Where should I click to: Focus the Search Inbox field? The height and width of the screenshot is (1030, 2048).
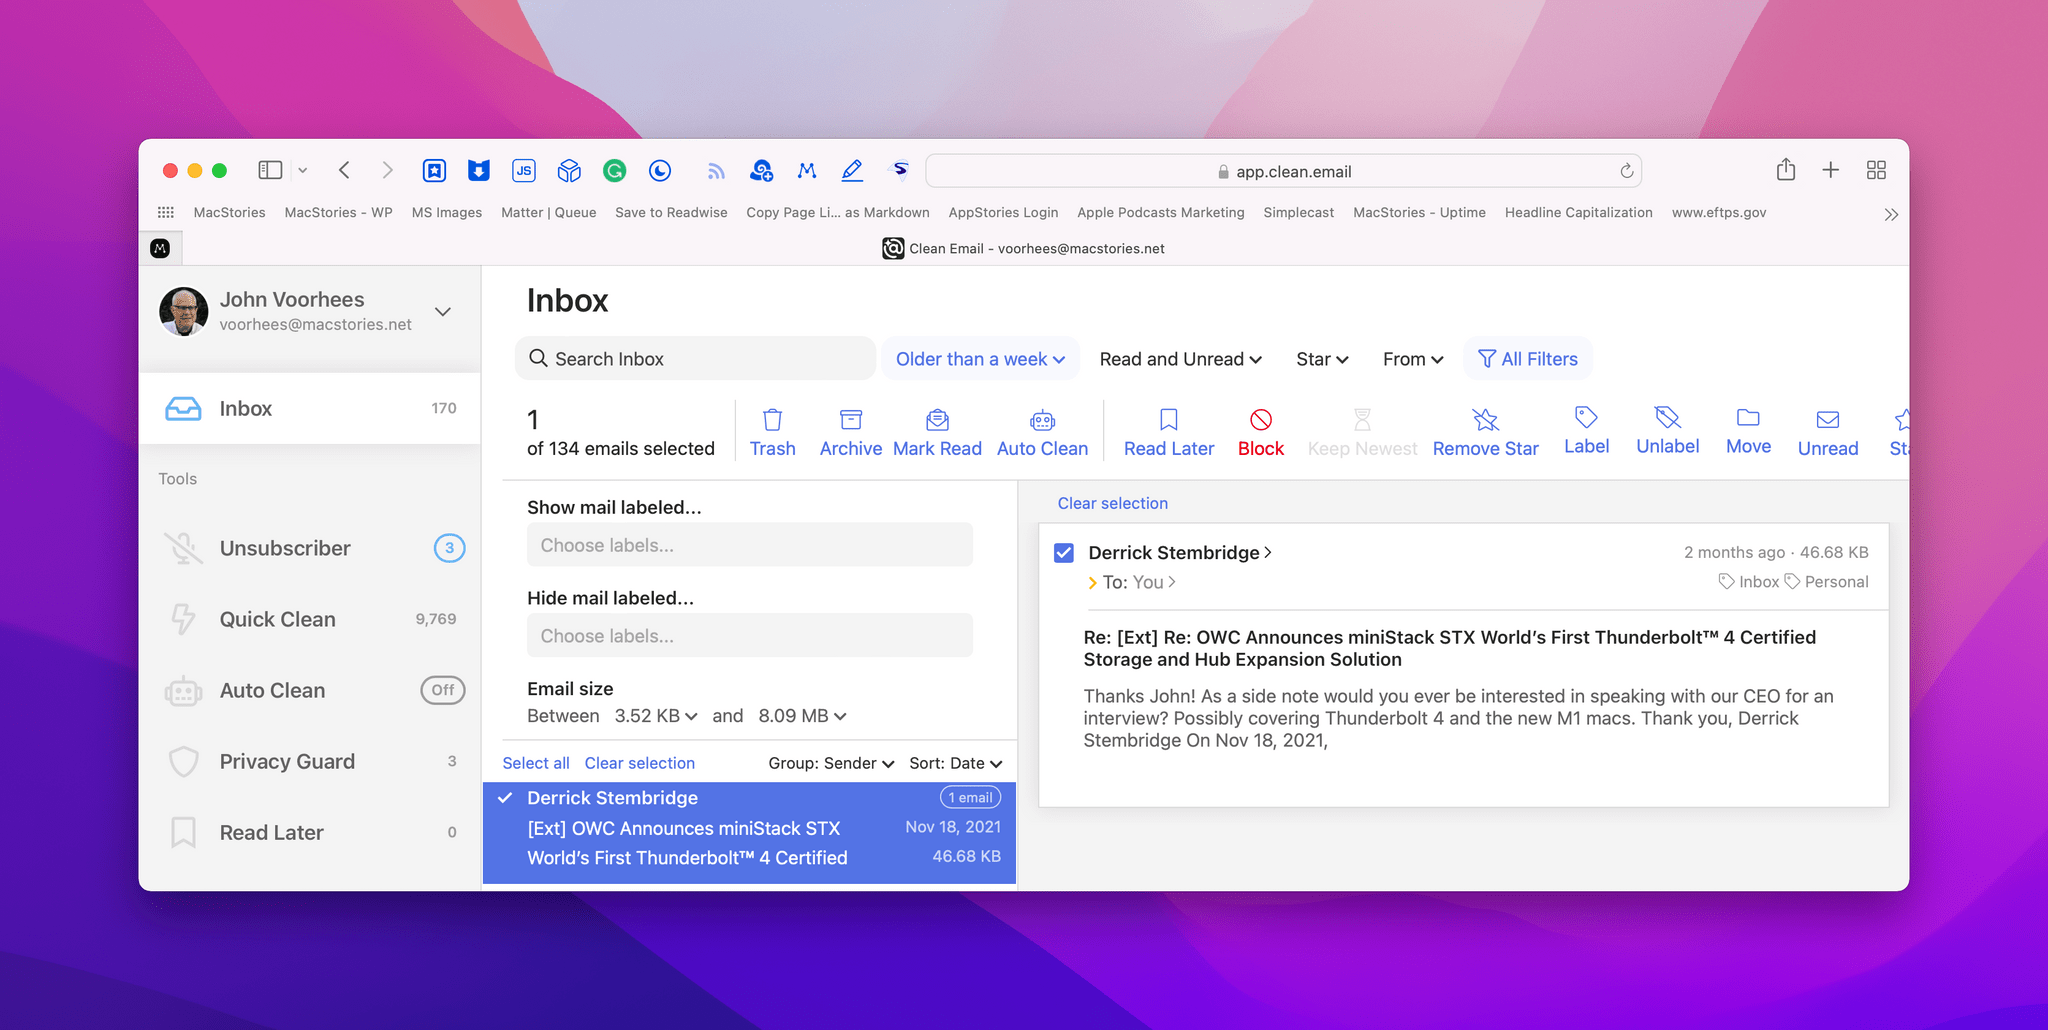click(695, 359)
